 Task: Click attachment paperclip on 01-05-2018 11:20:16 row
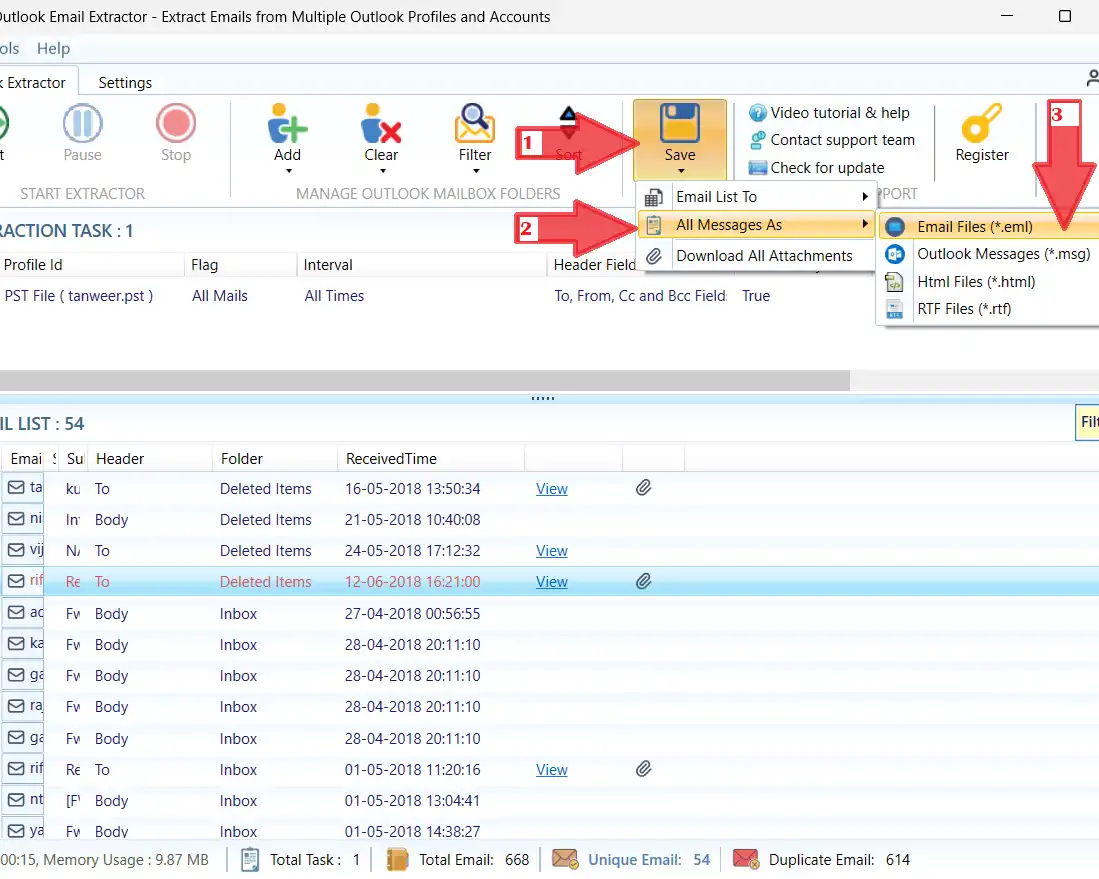coord(643,769)
